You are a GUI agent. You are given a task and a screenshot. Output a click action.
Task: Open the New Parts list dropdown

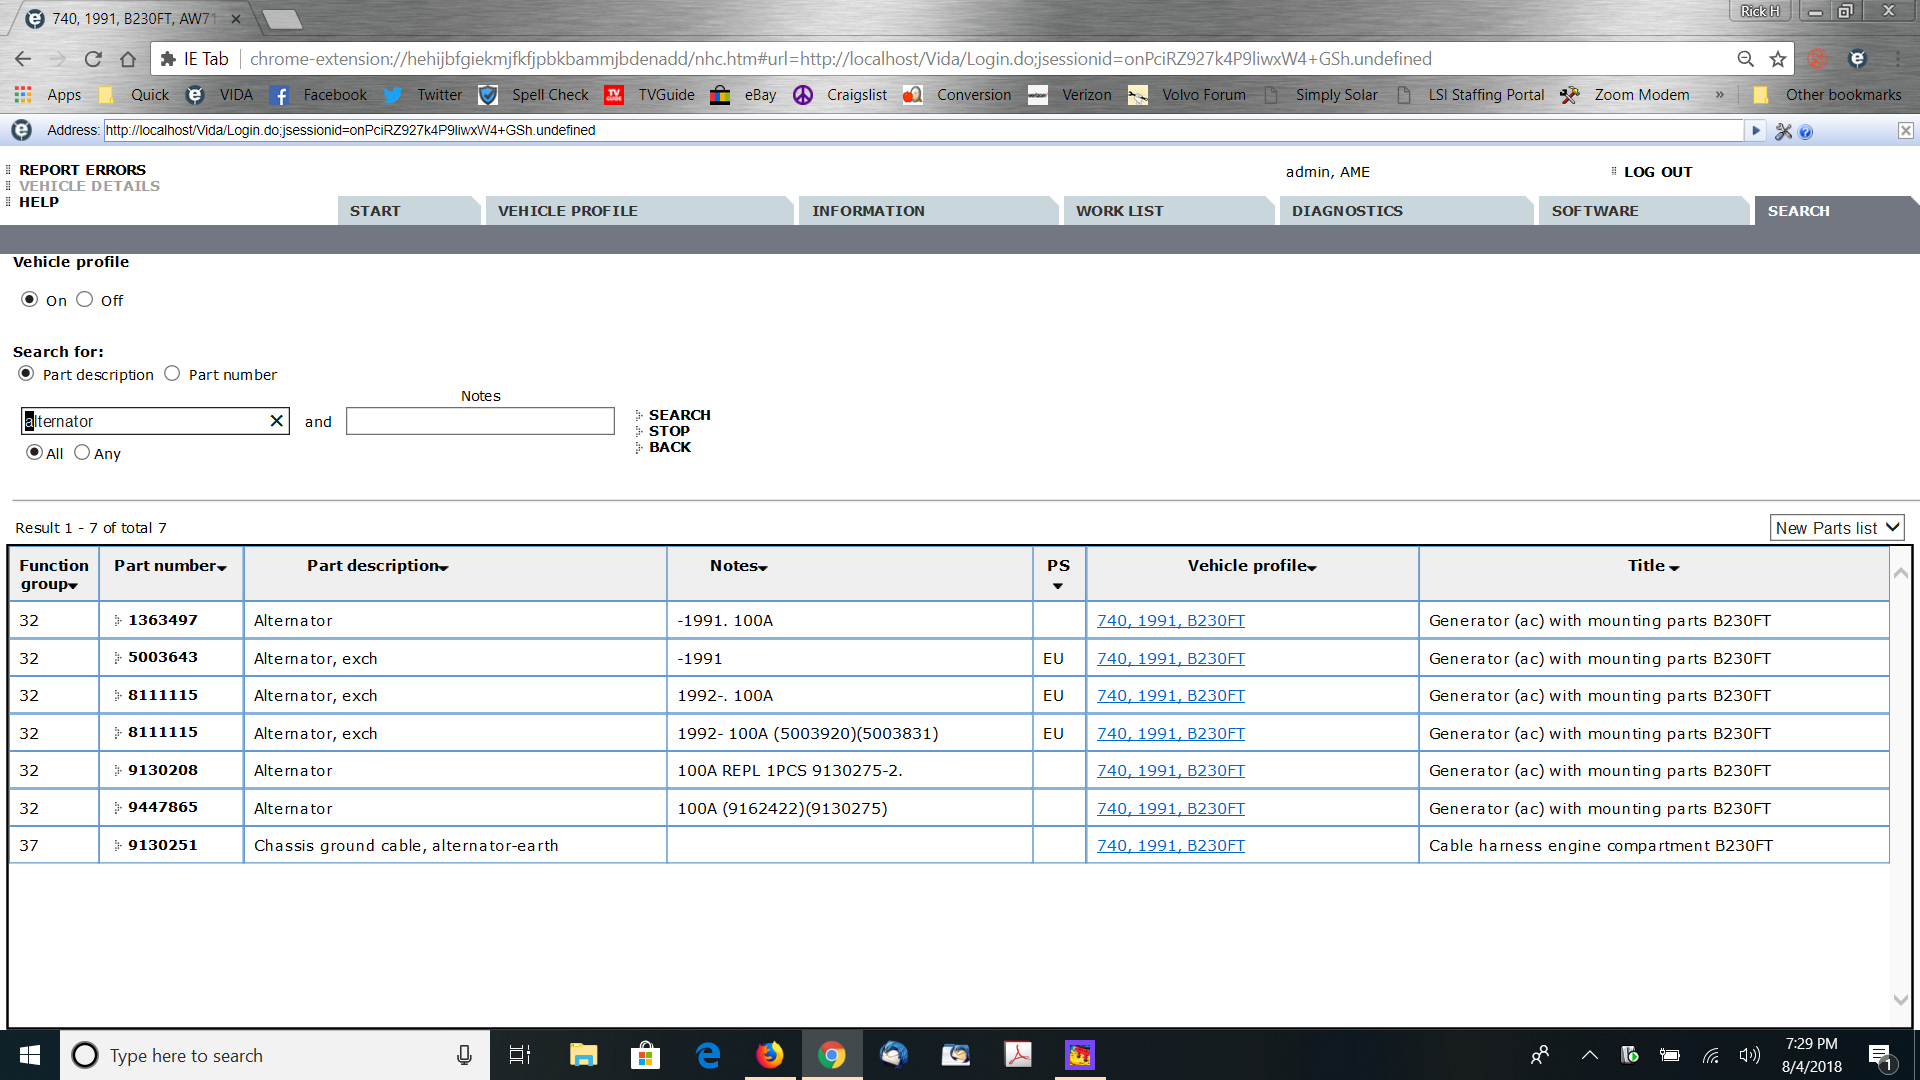click(x=1836, y=528)
